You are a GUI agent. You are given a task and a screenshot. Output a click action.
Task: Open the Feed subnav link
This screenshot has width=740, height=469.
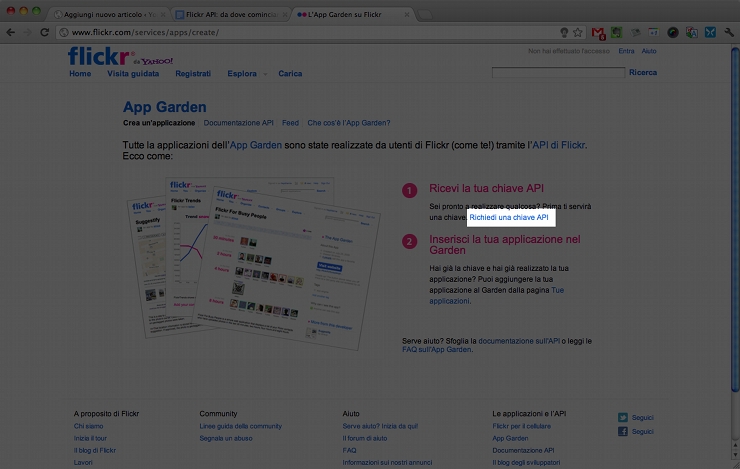[x=290, y=123]
